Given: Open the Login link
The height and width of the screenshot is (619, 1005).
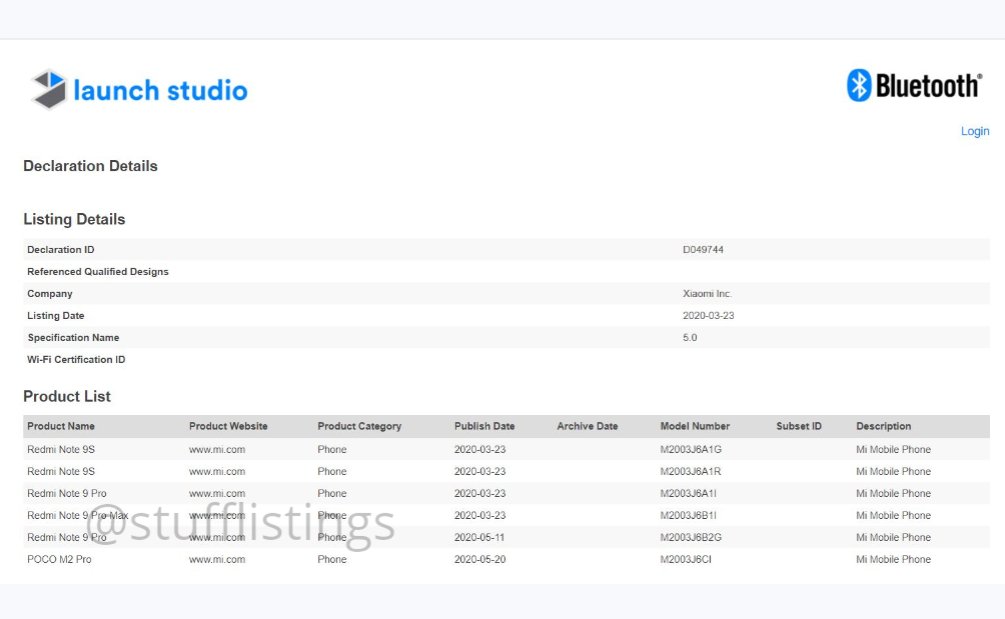Looking at the screenshot, I should tap(975, 131).
